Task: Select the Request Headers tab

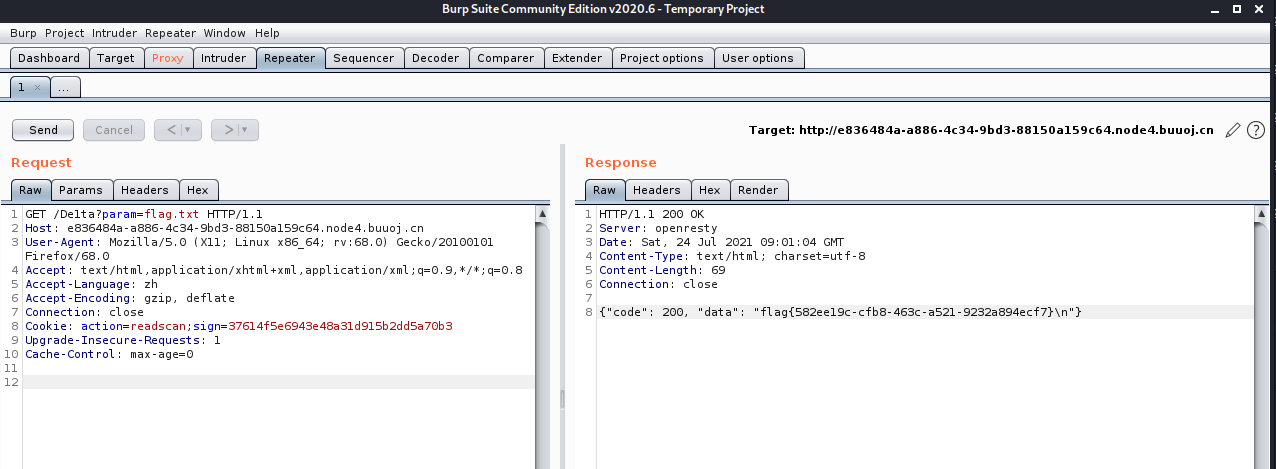Action: (146, 190)
